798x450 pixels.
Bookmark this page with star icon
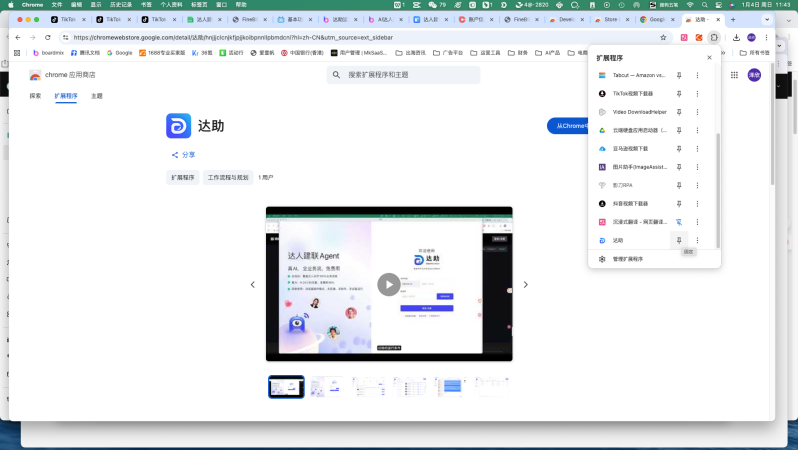663,37
